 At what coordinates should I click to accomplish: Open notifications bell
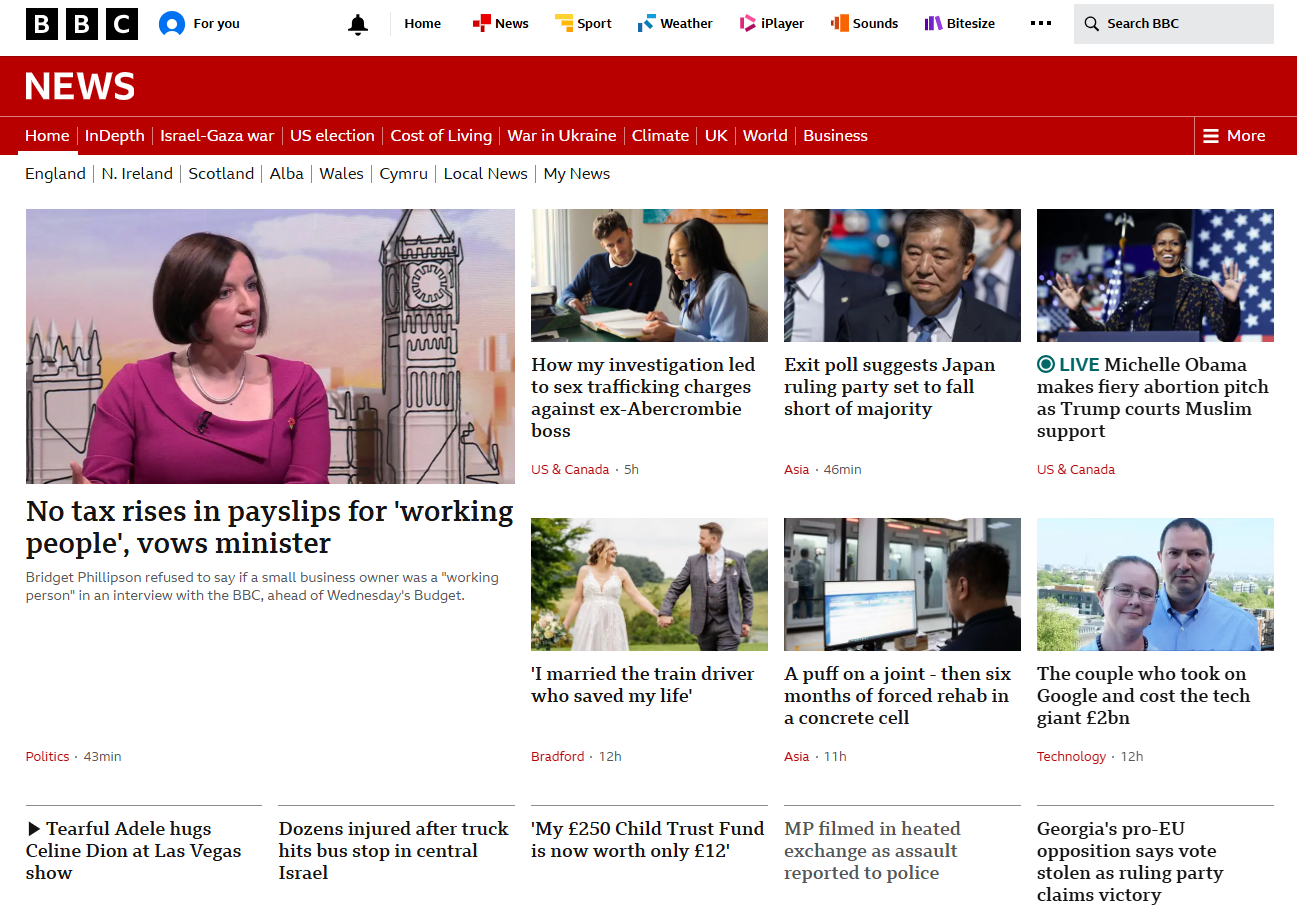[358, 25]
